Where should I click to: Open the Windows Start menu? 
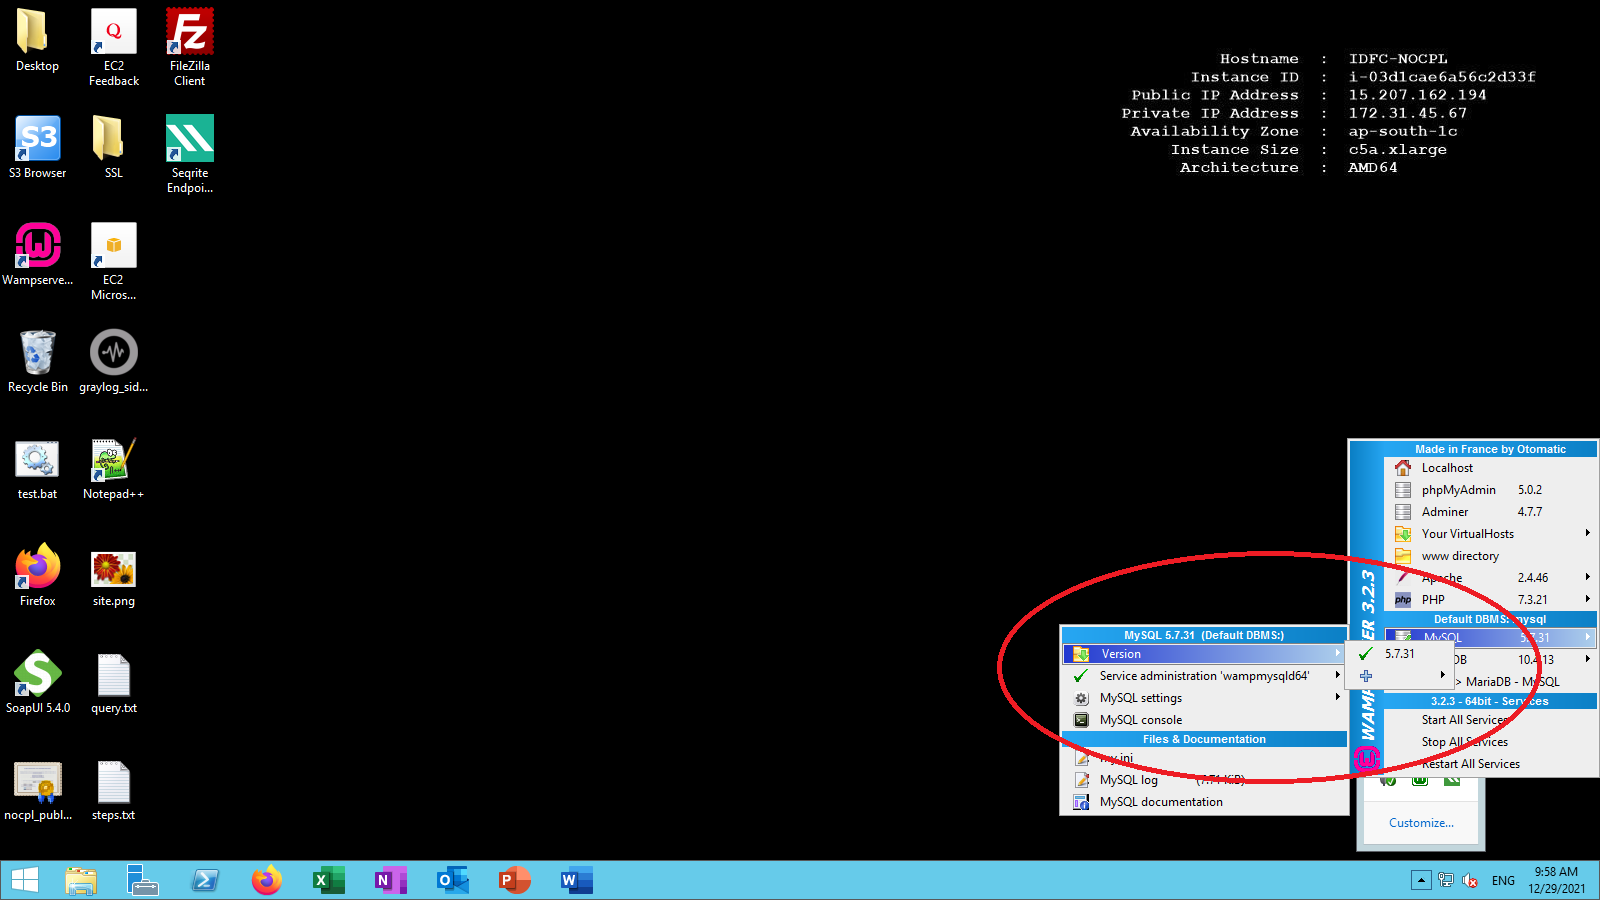[24, 880]
